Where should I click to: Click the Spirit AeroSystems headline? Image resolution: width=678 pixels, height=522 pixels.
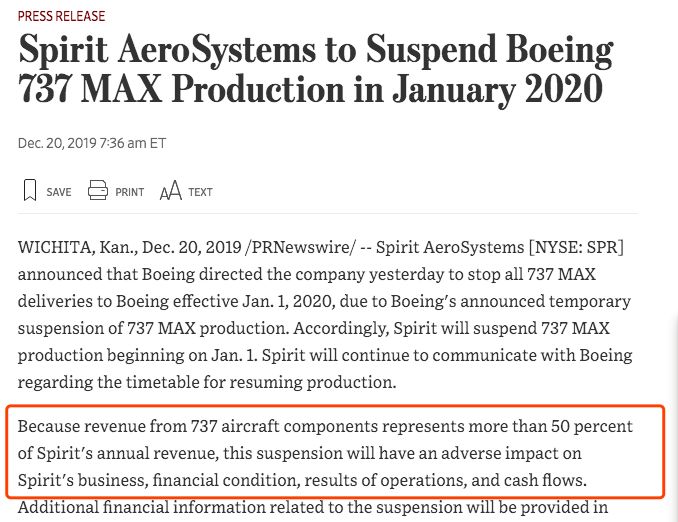tap(316, 69)
